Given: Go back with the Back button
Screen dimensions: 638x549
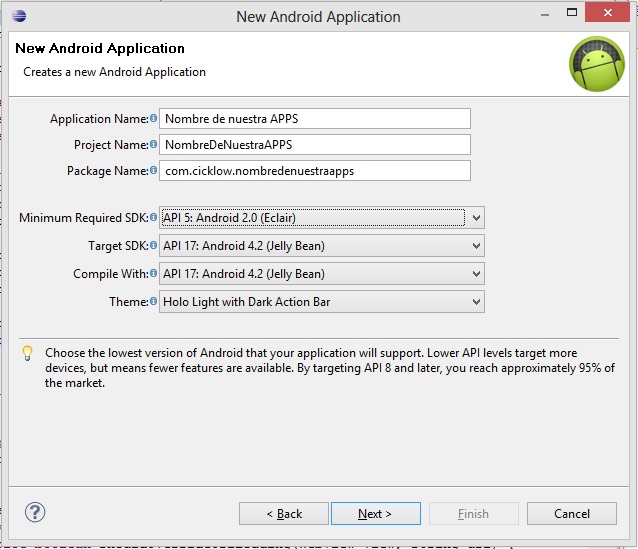Looking at the screenshot, I should [x=284, y=514].
